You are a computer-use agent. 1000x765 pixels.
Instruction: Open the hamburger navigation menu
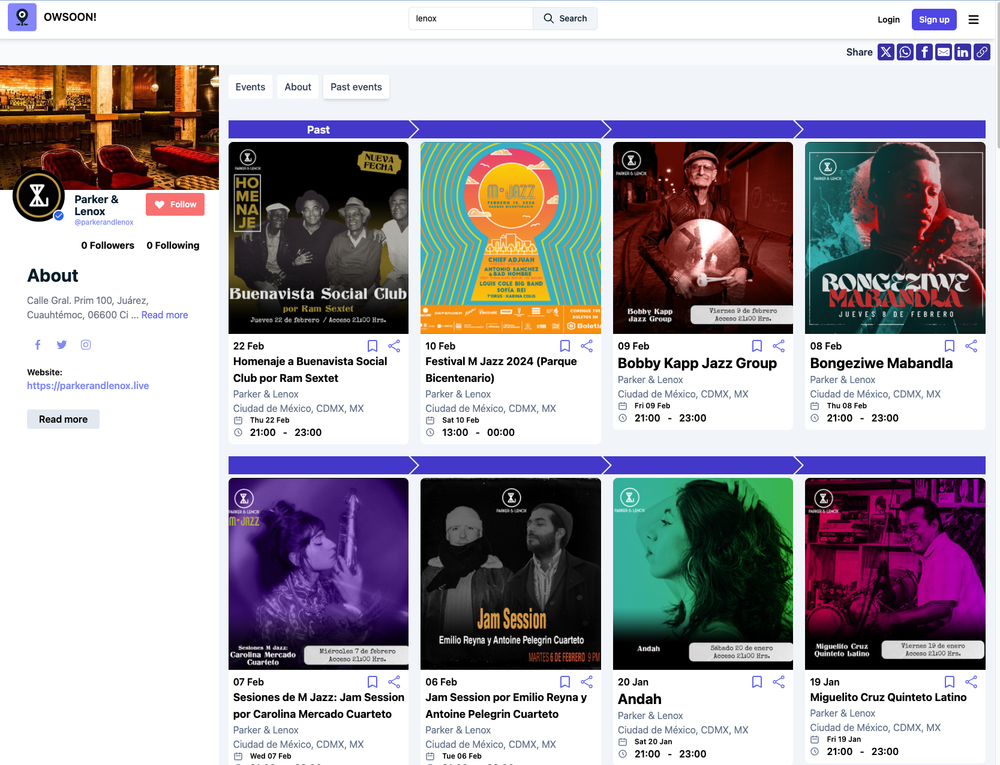(x=973, y=19)
